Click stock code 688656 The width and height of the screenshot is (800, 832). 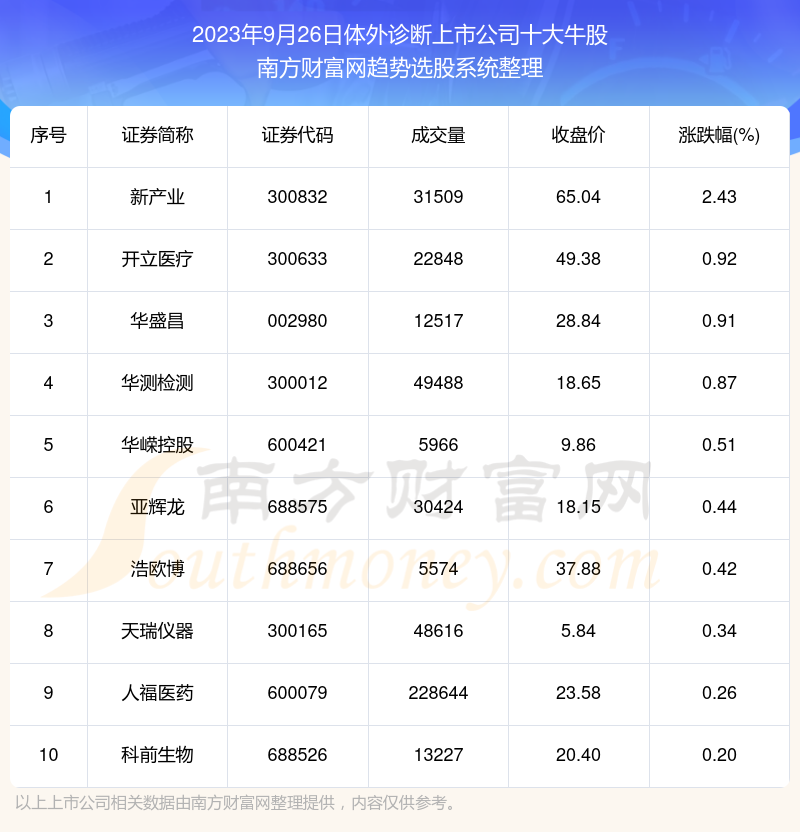click(x=297, y=569)
